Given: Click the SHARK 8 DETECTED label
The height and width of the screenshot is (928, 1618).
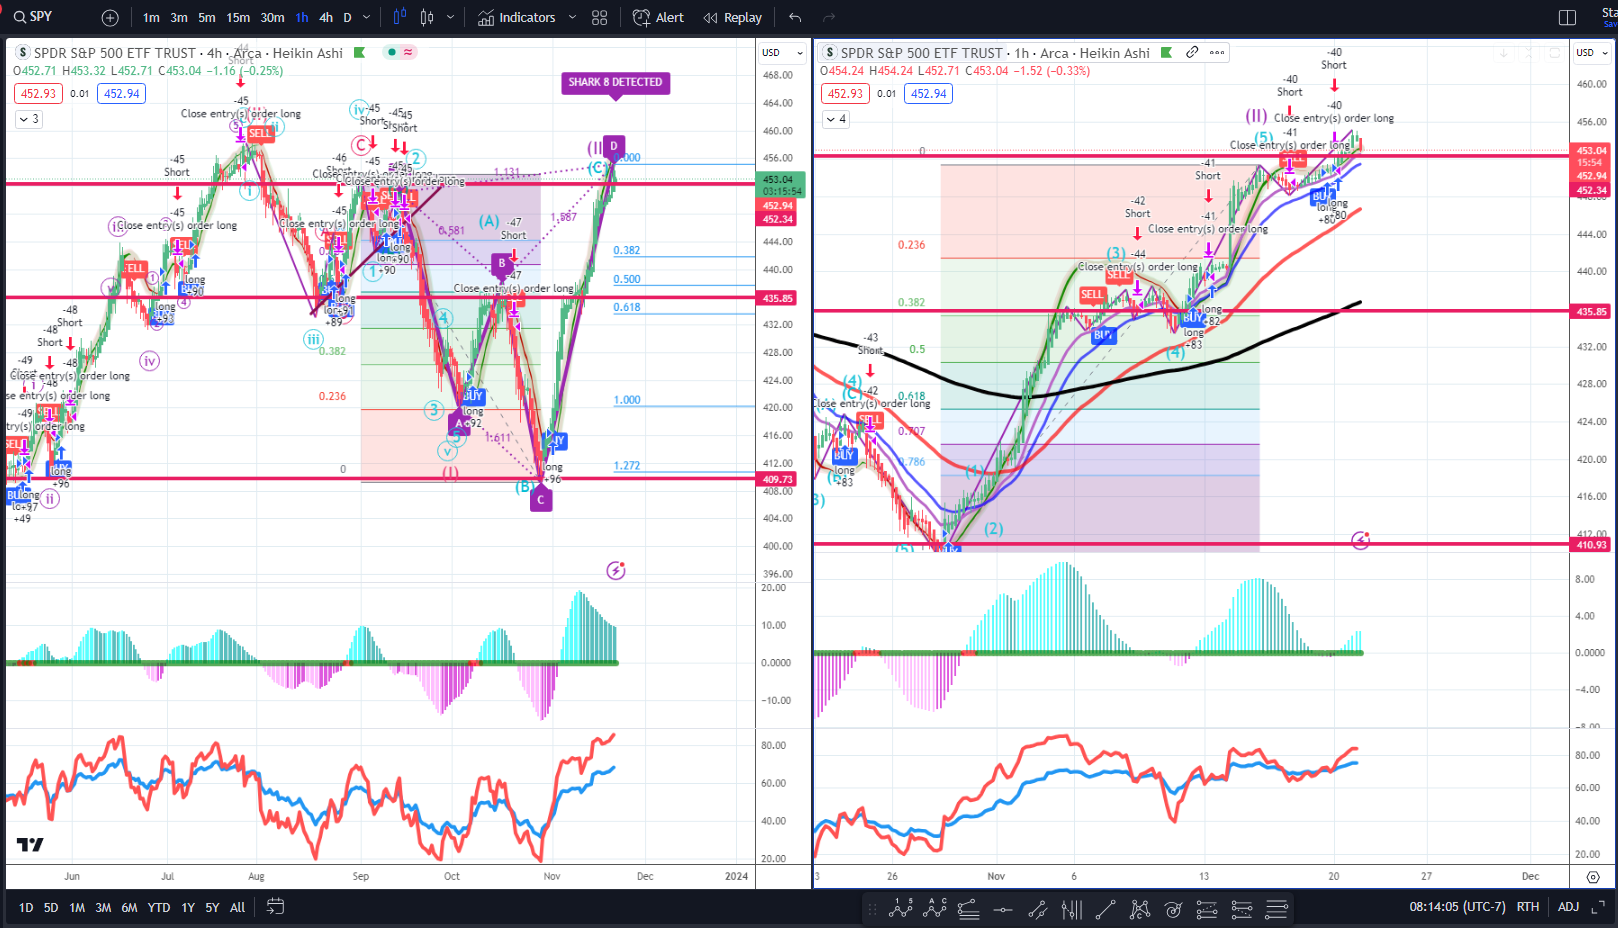Looking at the screenshot, I should [615, 82].
